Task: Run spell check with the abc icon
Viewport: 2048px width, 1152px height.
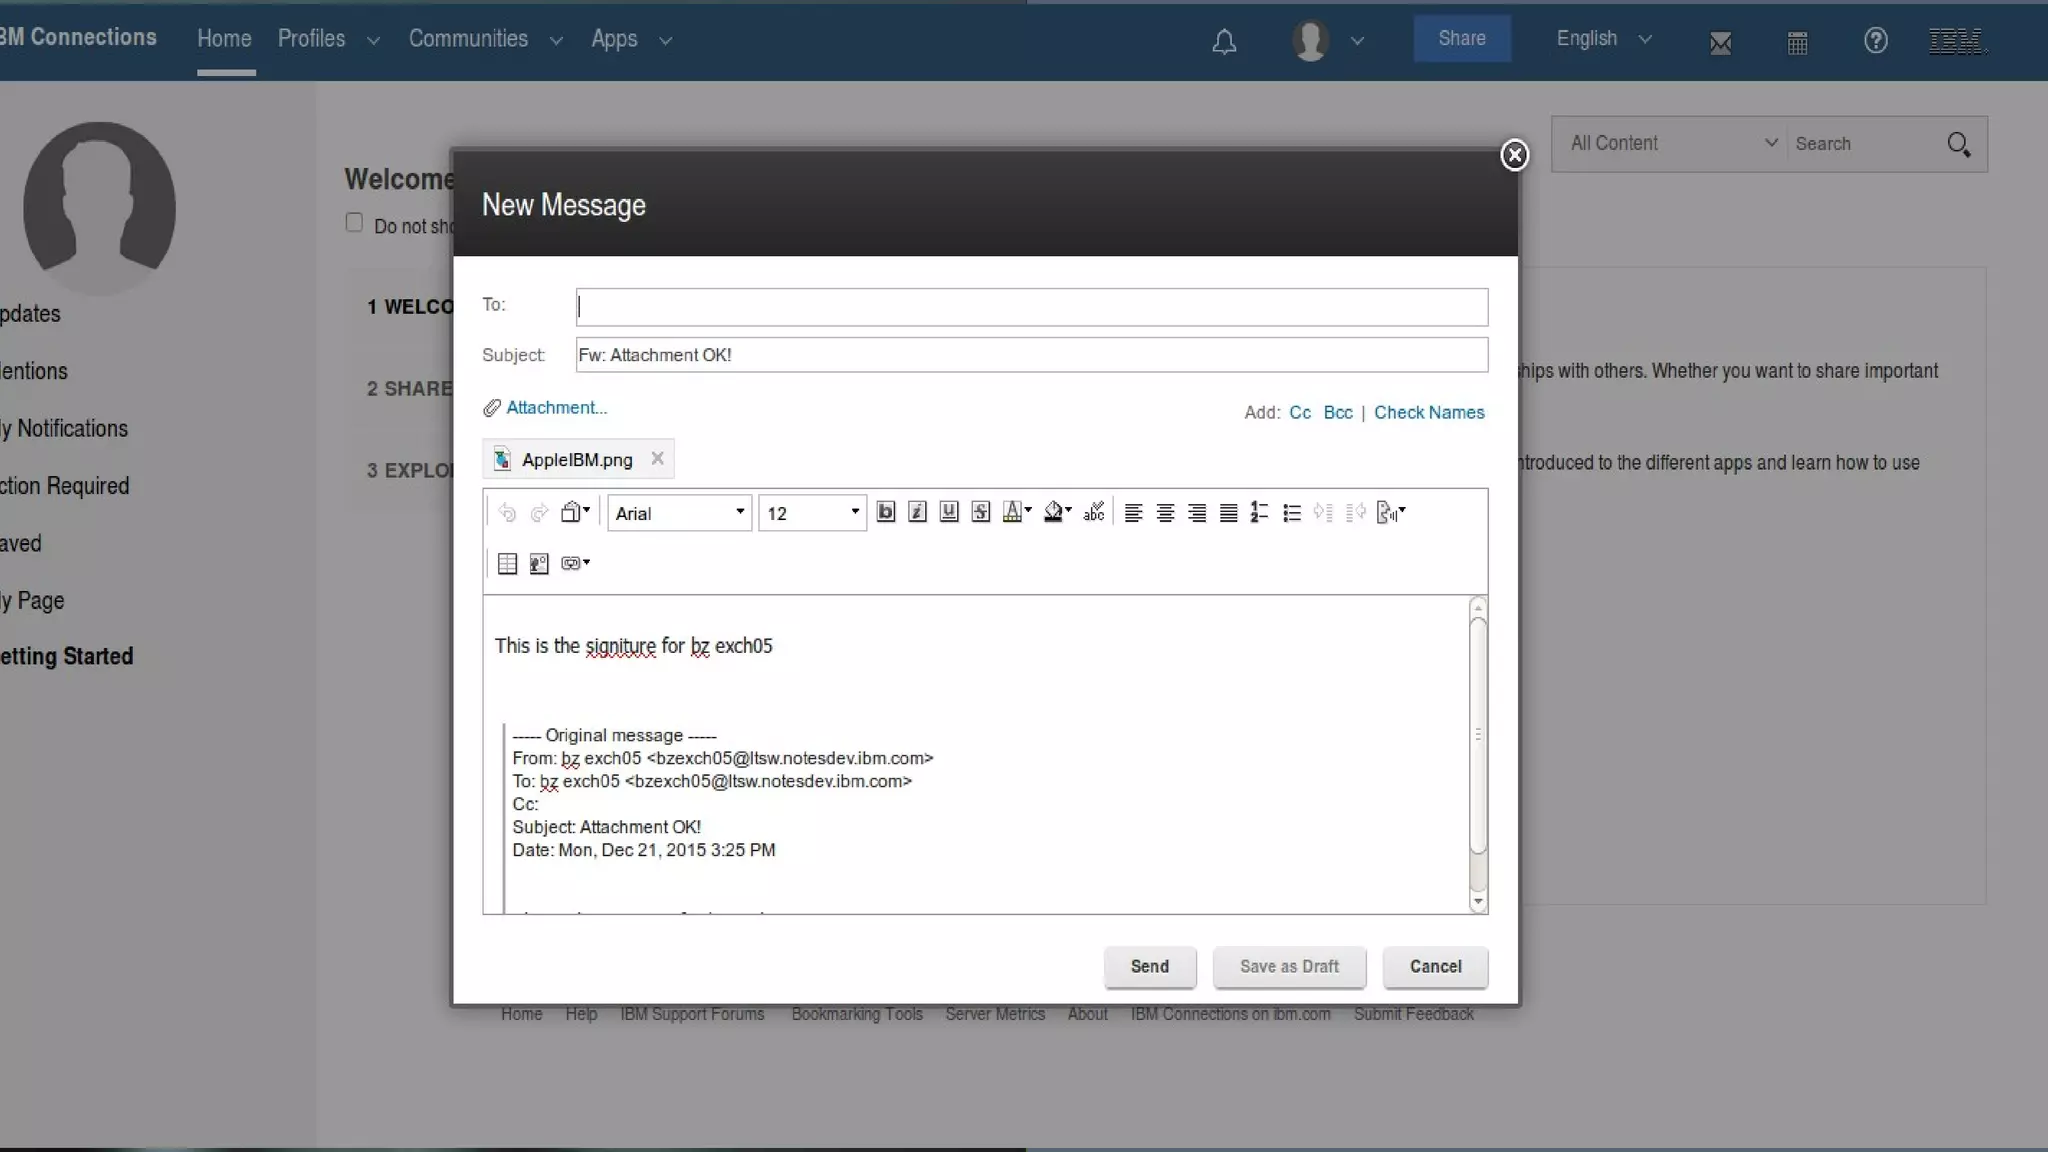Action: [x=1094, y=512]
